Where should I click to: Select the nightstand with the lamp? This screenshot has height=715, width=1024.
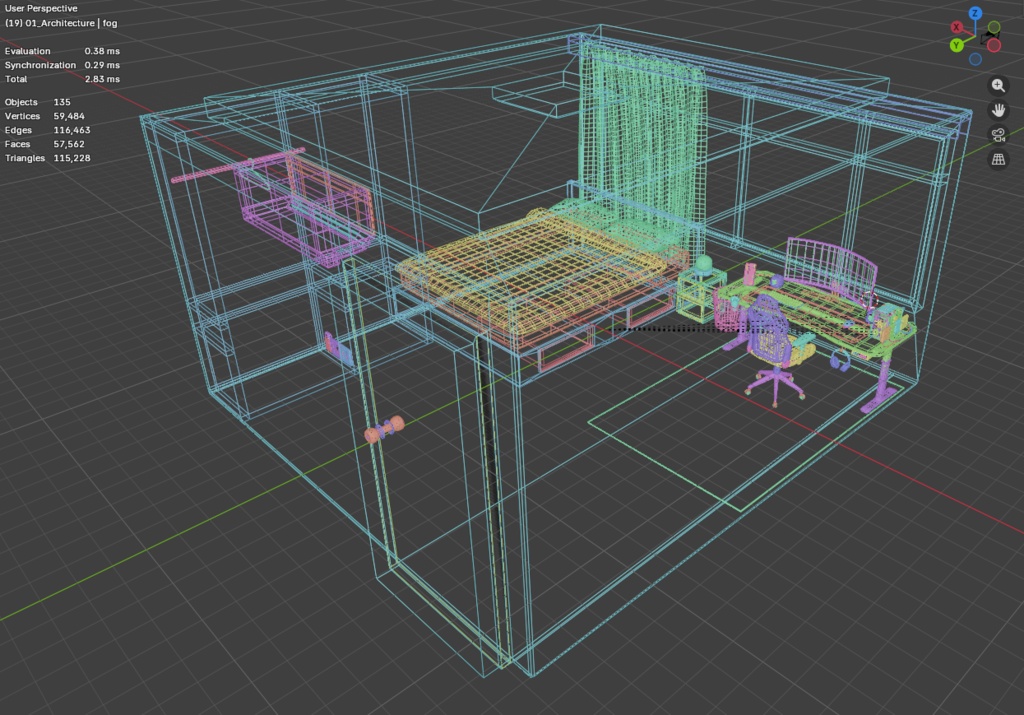coord(702,289)
